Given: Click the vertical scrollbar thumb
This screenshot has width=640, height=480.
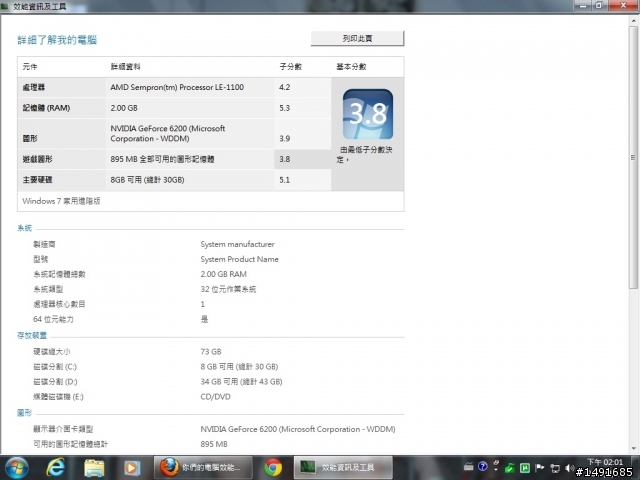Looking at the screenshot, I should (633, 157).
